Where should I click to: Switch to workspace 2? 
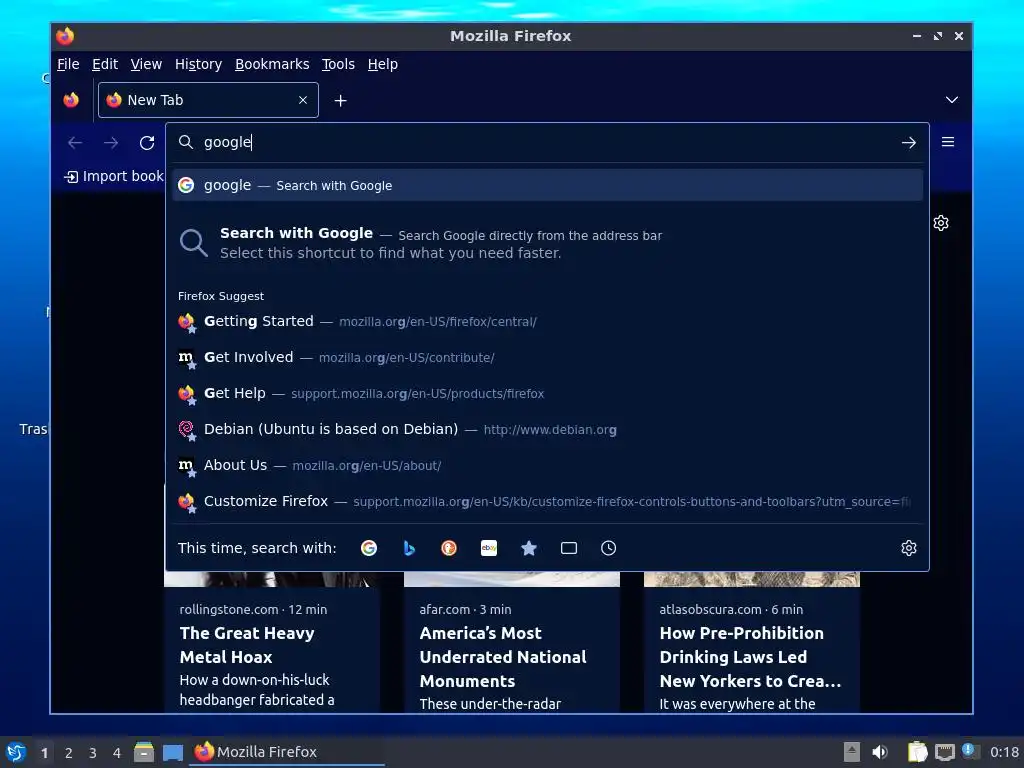pyautogui.click(x=69, y=753)
